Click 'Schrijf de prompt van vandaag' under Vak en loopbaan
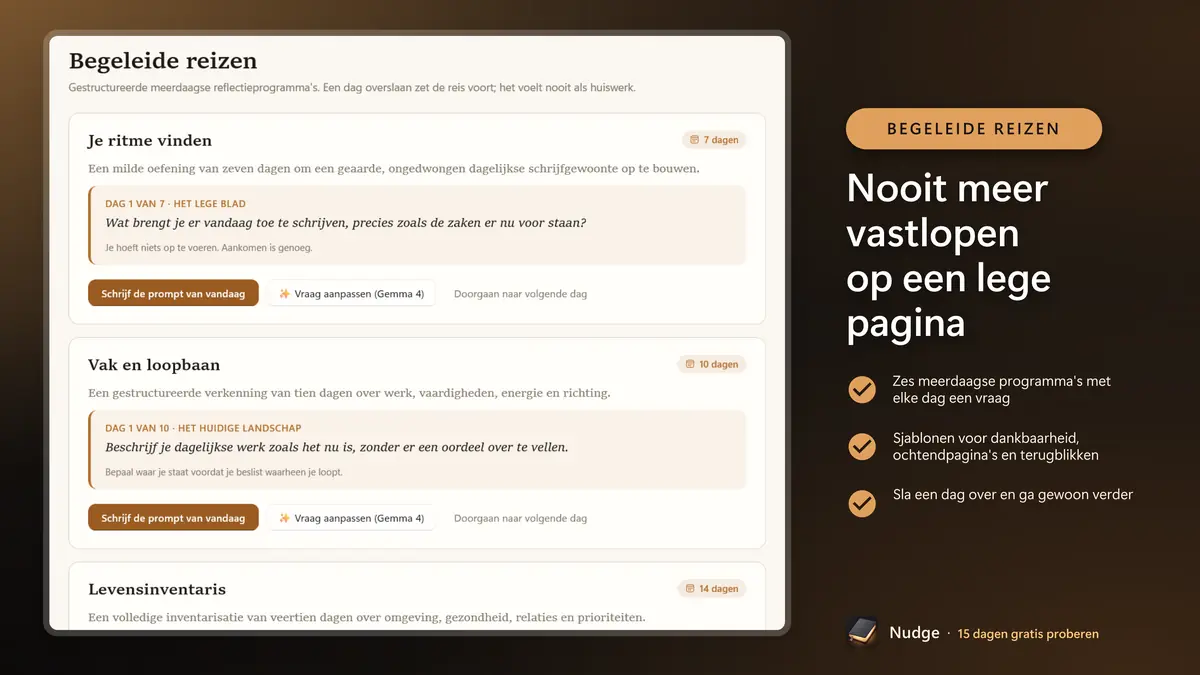 tap(173, 518)
